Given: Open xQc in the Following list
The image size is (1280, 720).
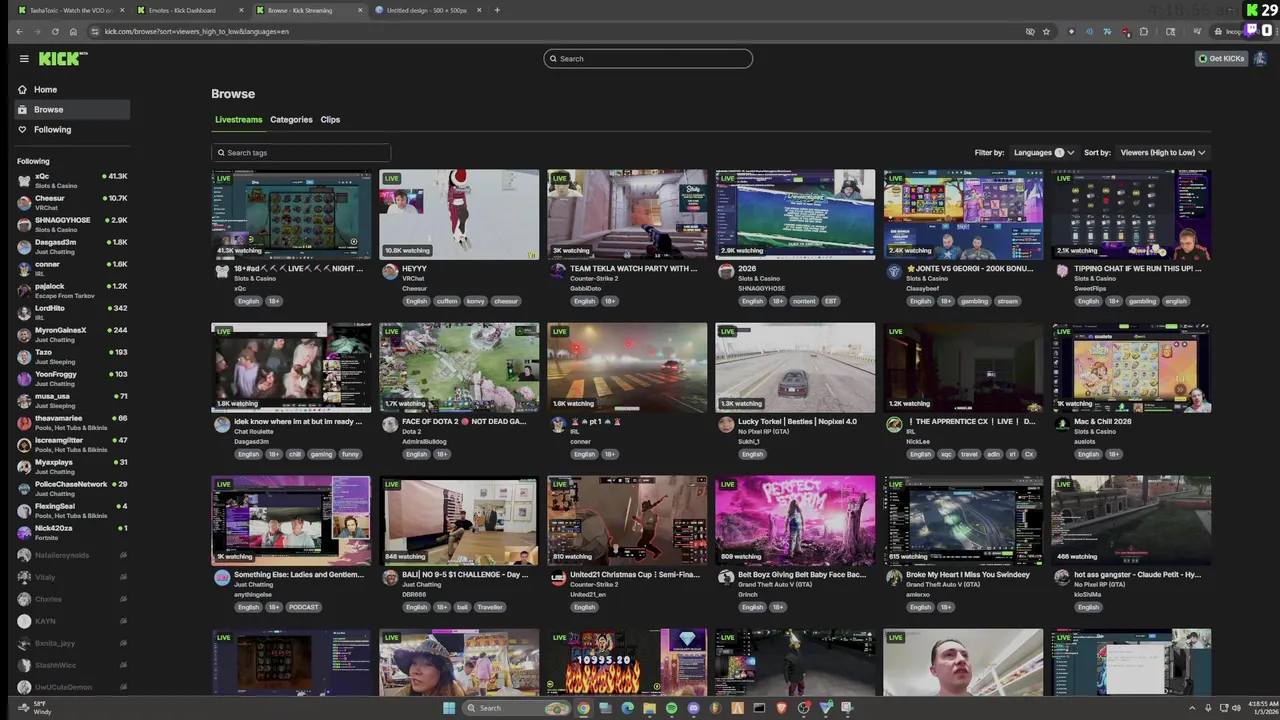Looking at the screenshot, I should (x=72, y=180).
